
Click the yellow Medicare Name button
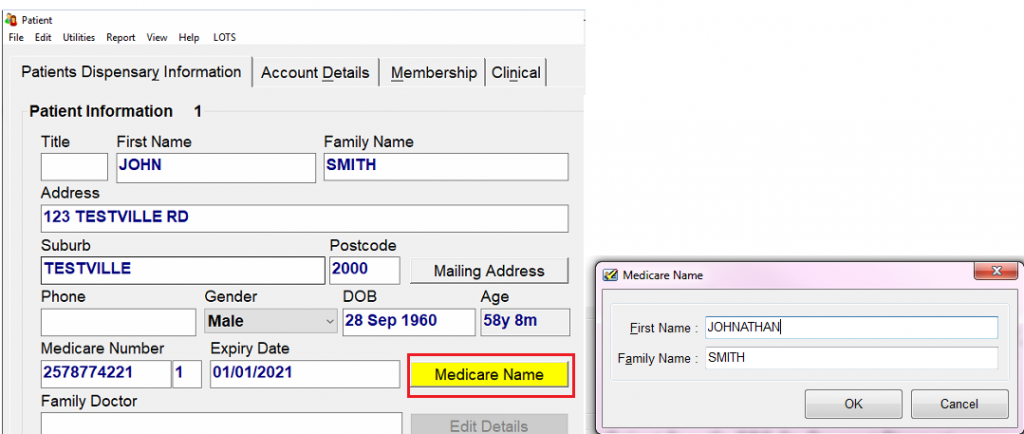pyautogui.click(x=489, y=375)
